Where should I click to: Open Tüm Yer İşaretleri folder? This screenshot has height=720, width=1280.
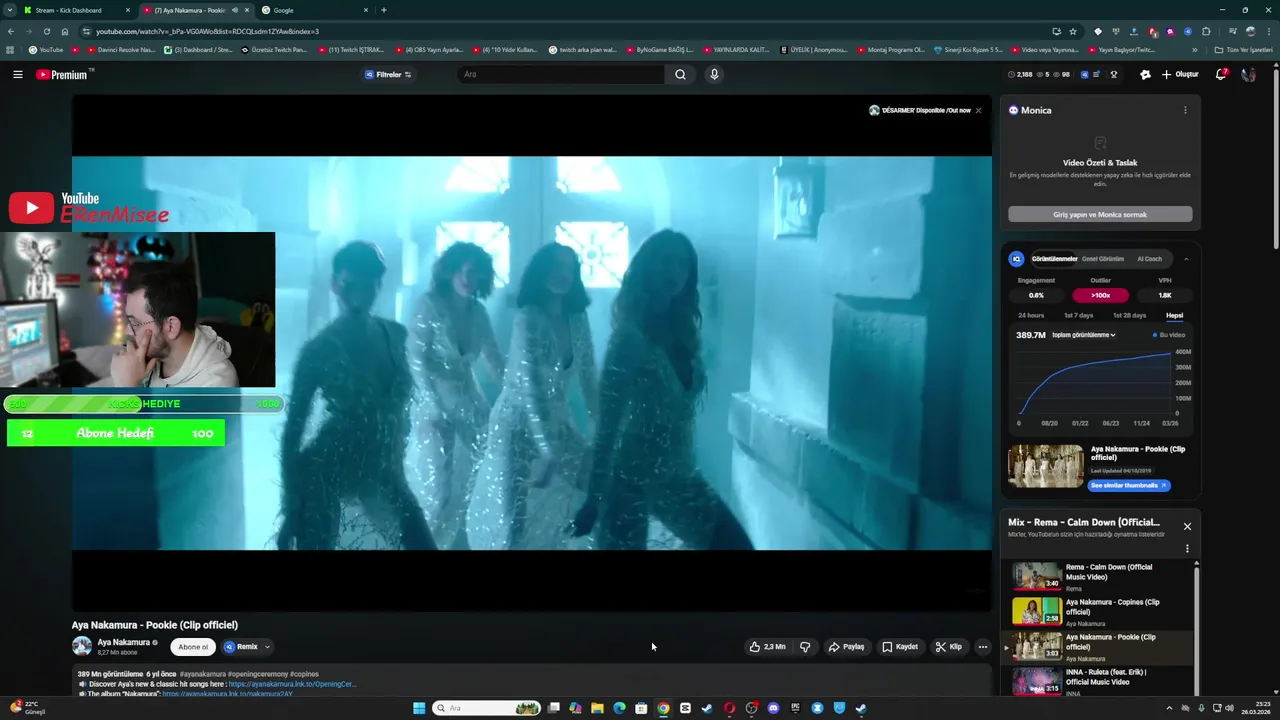1243,50
